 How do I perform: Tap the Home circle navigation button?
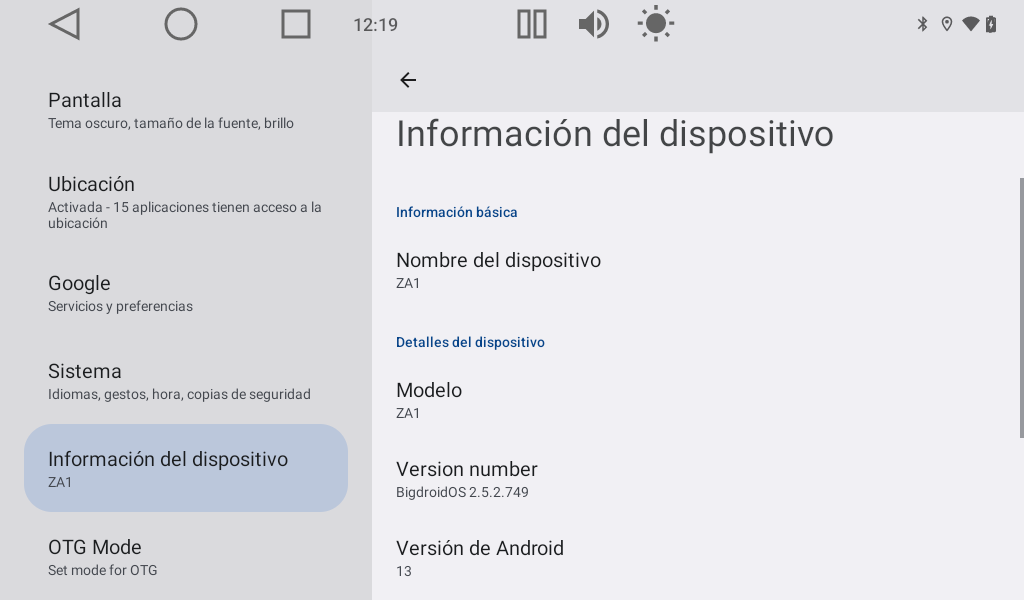[181, 24]
